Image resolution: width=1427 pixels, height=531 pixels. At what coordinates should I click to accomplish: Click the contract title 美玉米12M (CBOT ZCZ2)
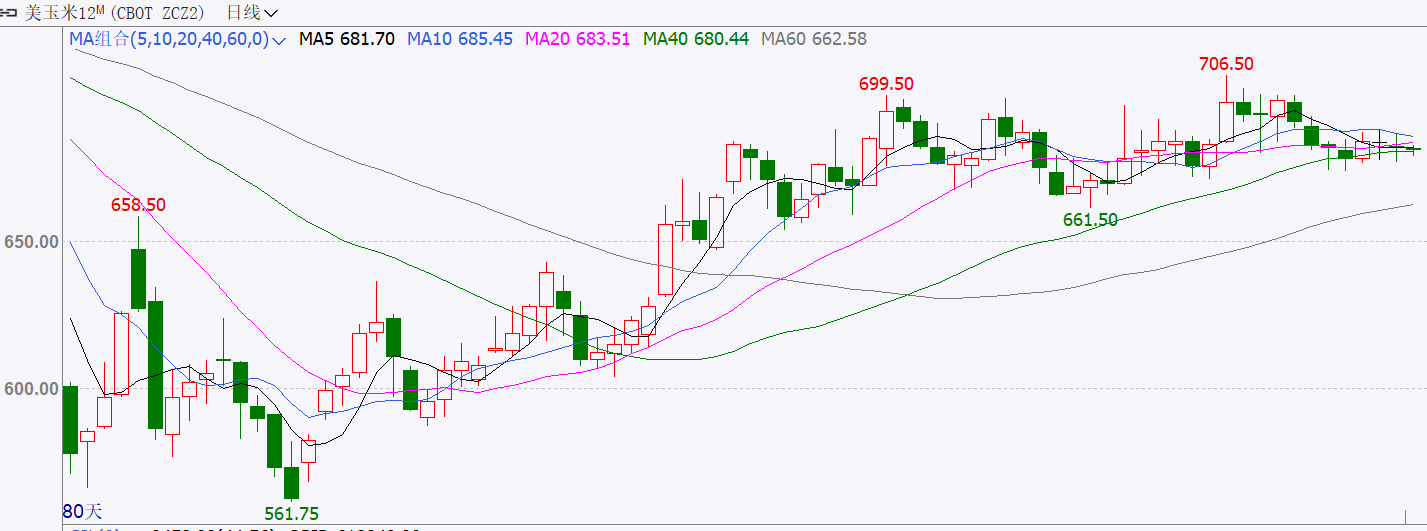click(x=114, y=13)
